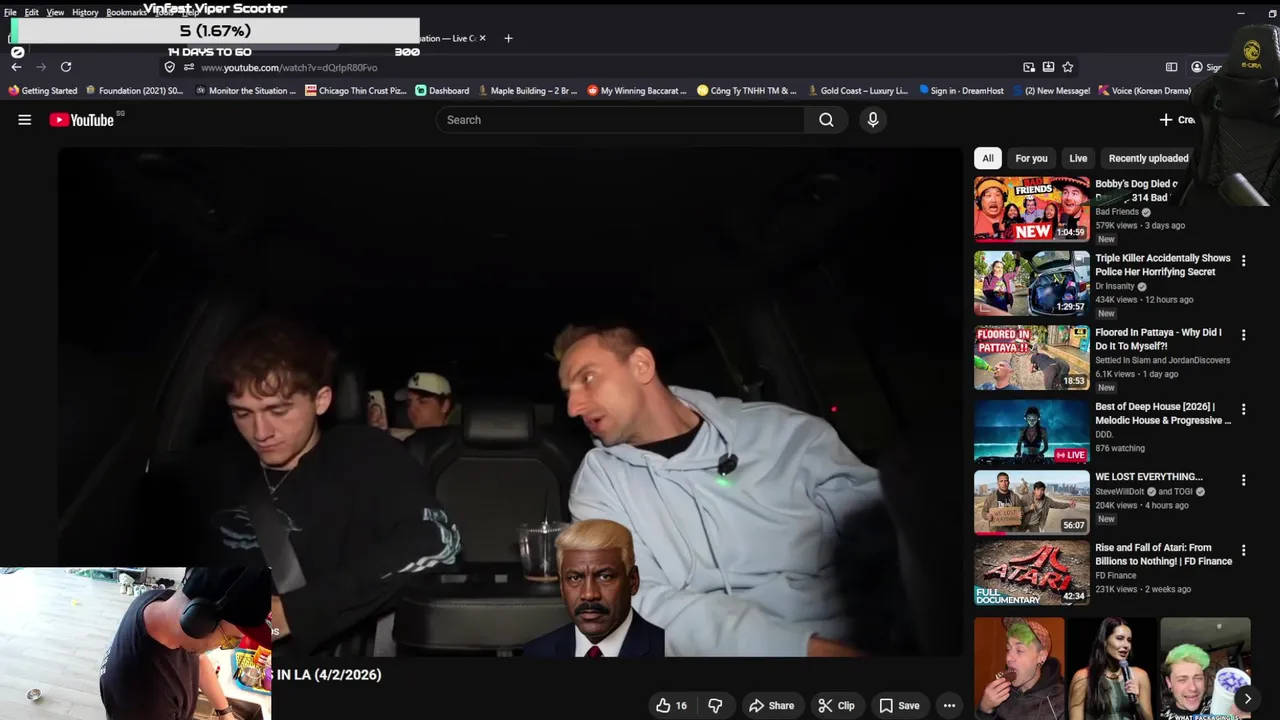Open the Atari full documentary thumbnail

(1032, 573)
